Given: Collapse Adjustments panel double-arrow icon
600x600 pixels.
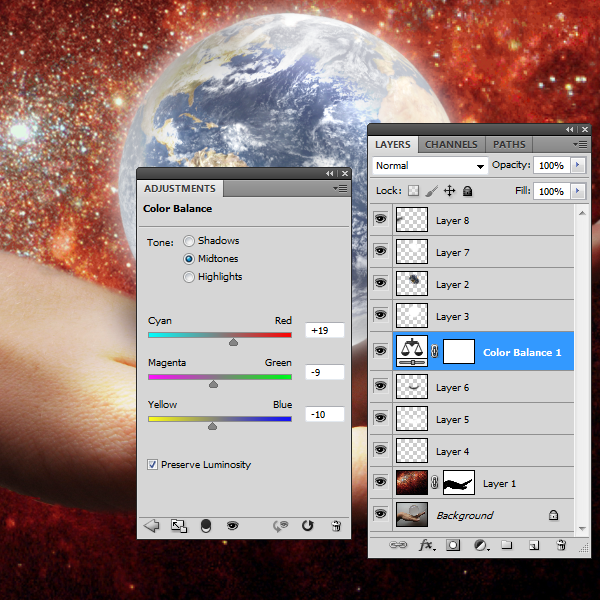Looking at the screenshot, I should 329,173.
